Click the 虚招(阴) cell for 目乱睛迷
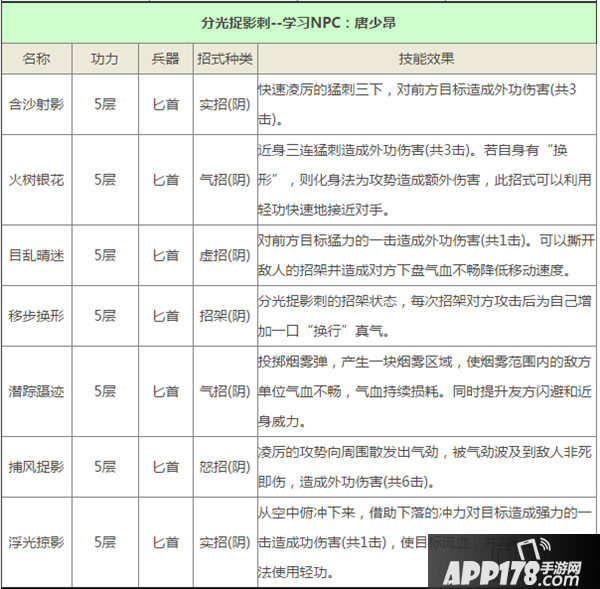The width and height of the screenshot is (600, 589). [x=223, y=255]
